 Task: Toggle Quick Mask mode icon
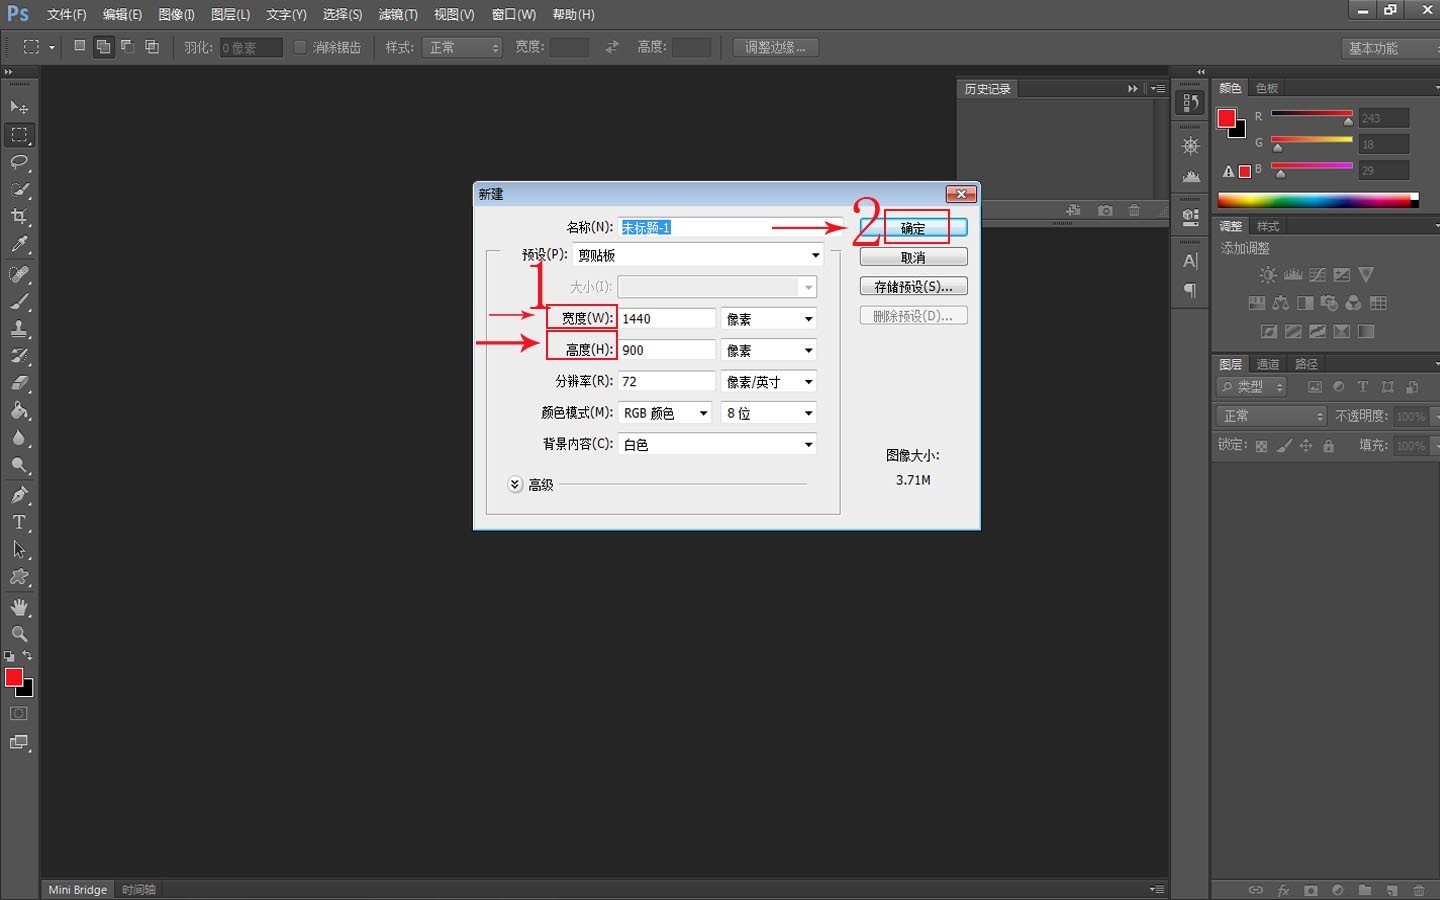tap(19, 714)
